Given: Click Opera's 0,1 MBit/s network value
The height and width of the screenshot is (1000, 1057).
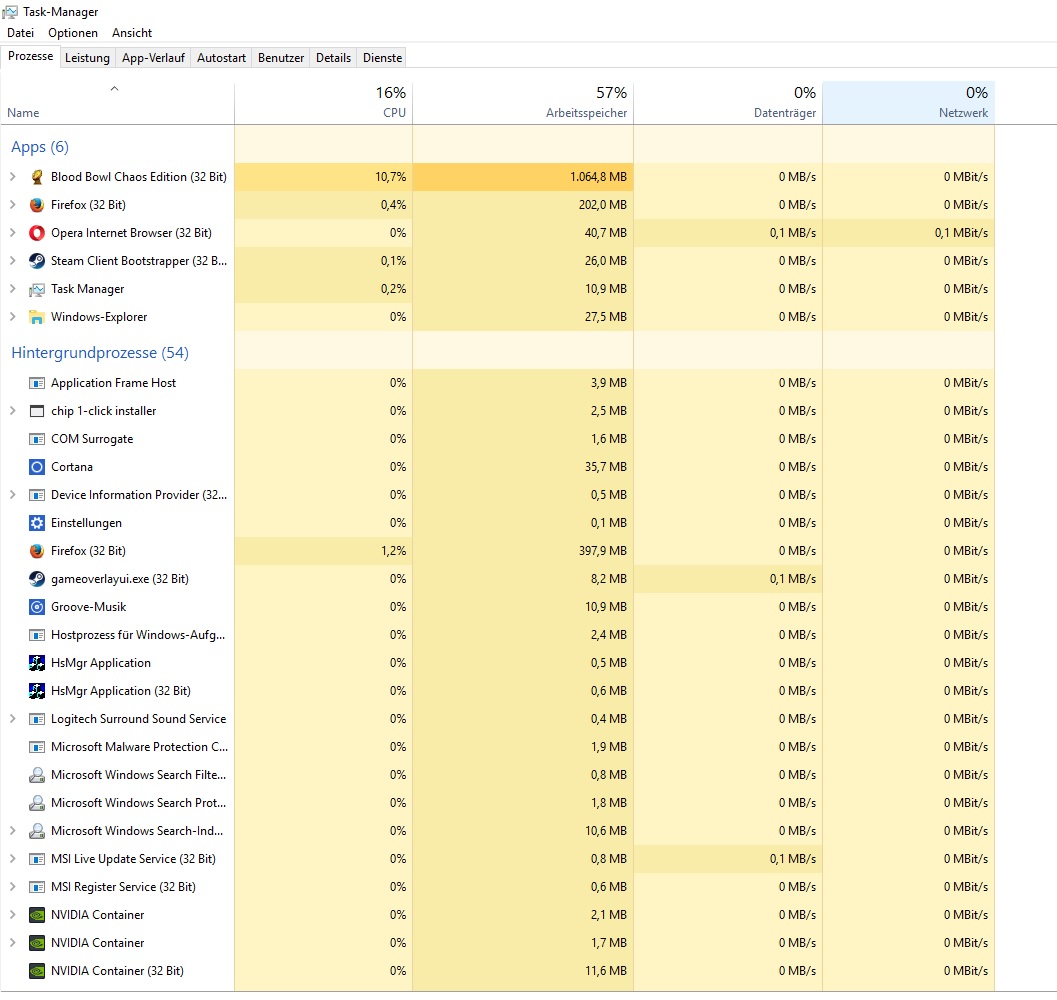Looking at the screenshot, I should [x=961, y=233].
